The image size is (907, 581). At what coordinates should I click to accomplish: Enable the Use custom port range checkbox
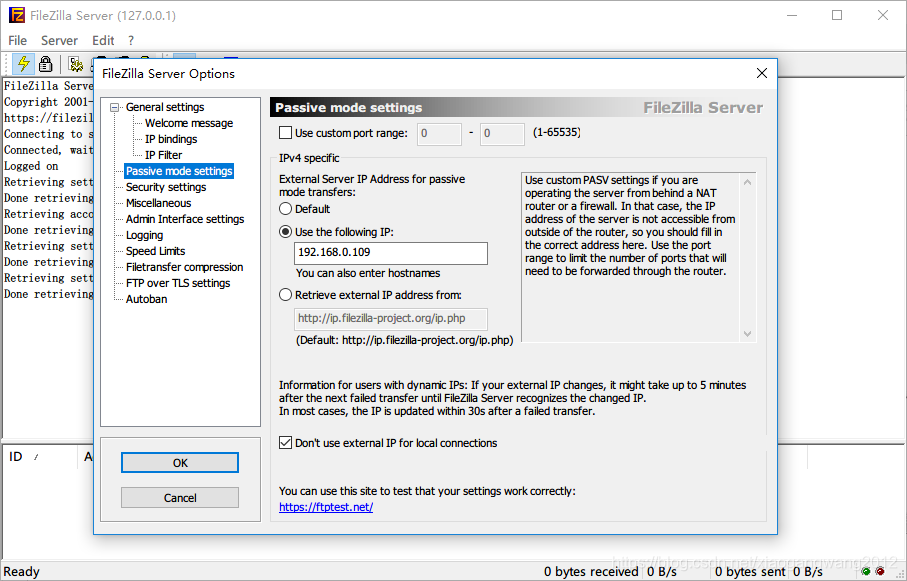pos(285,133)
